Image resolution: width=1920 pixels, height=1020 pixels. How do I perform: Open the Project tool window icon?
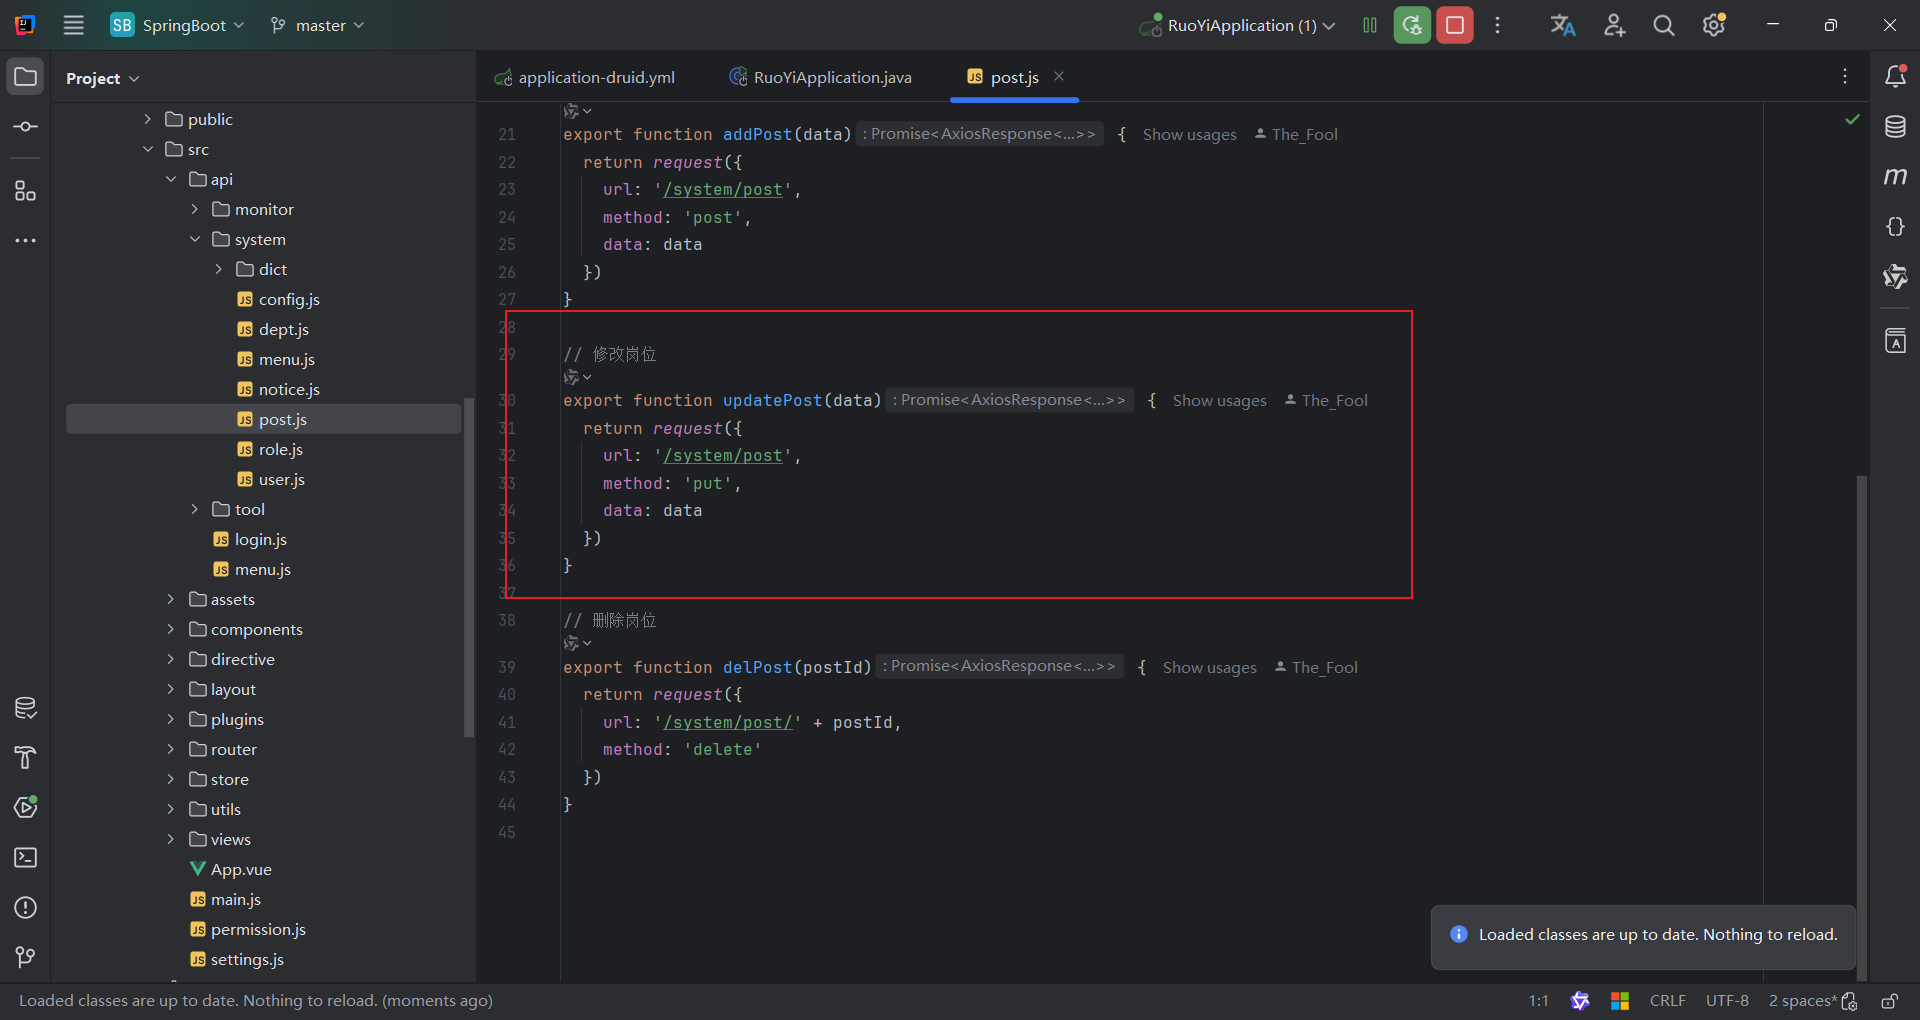pyautogui.click(x=26, y=77)
